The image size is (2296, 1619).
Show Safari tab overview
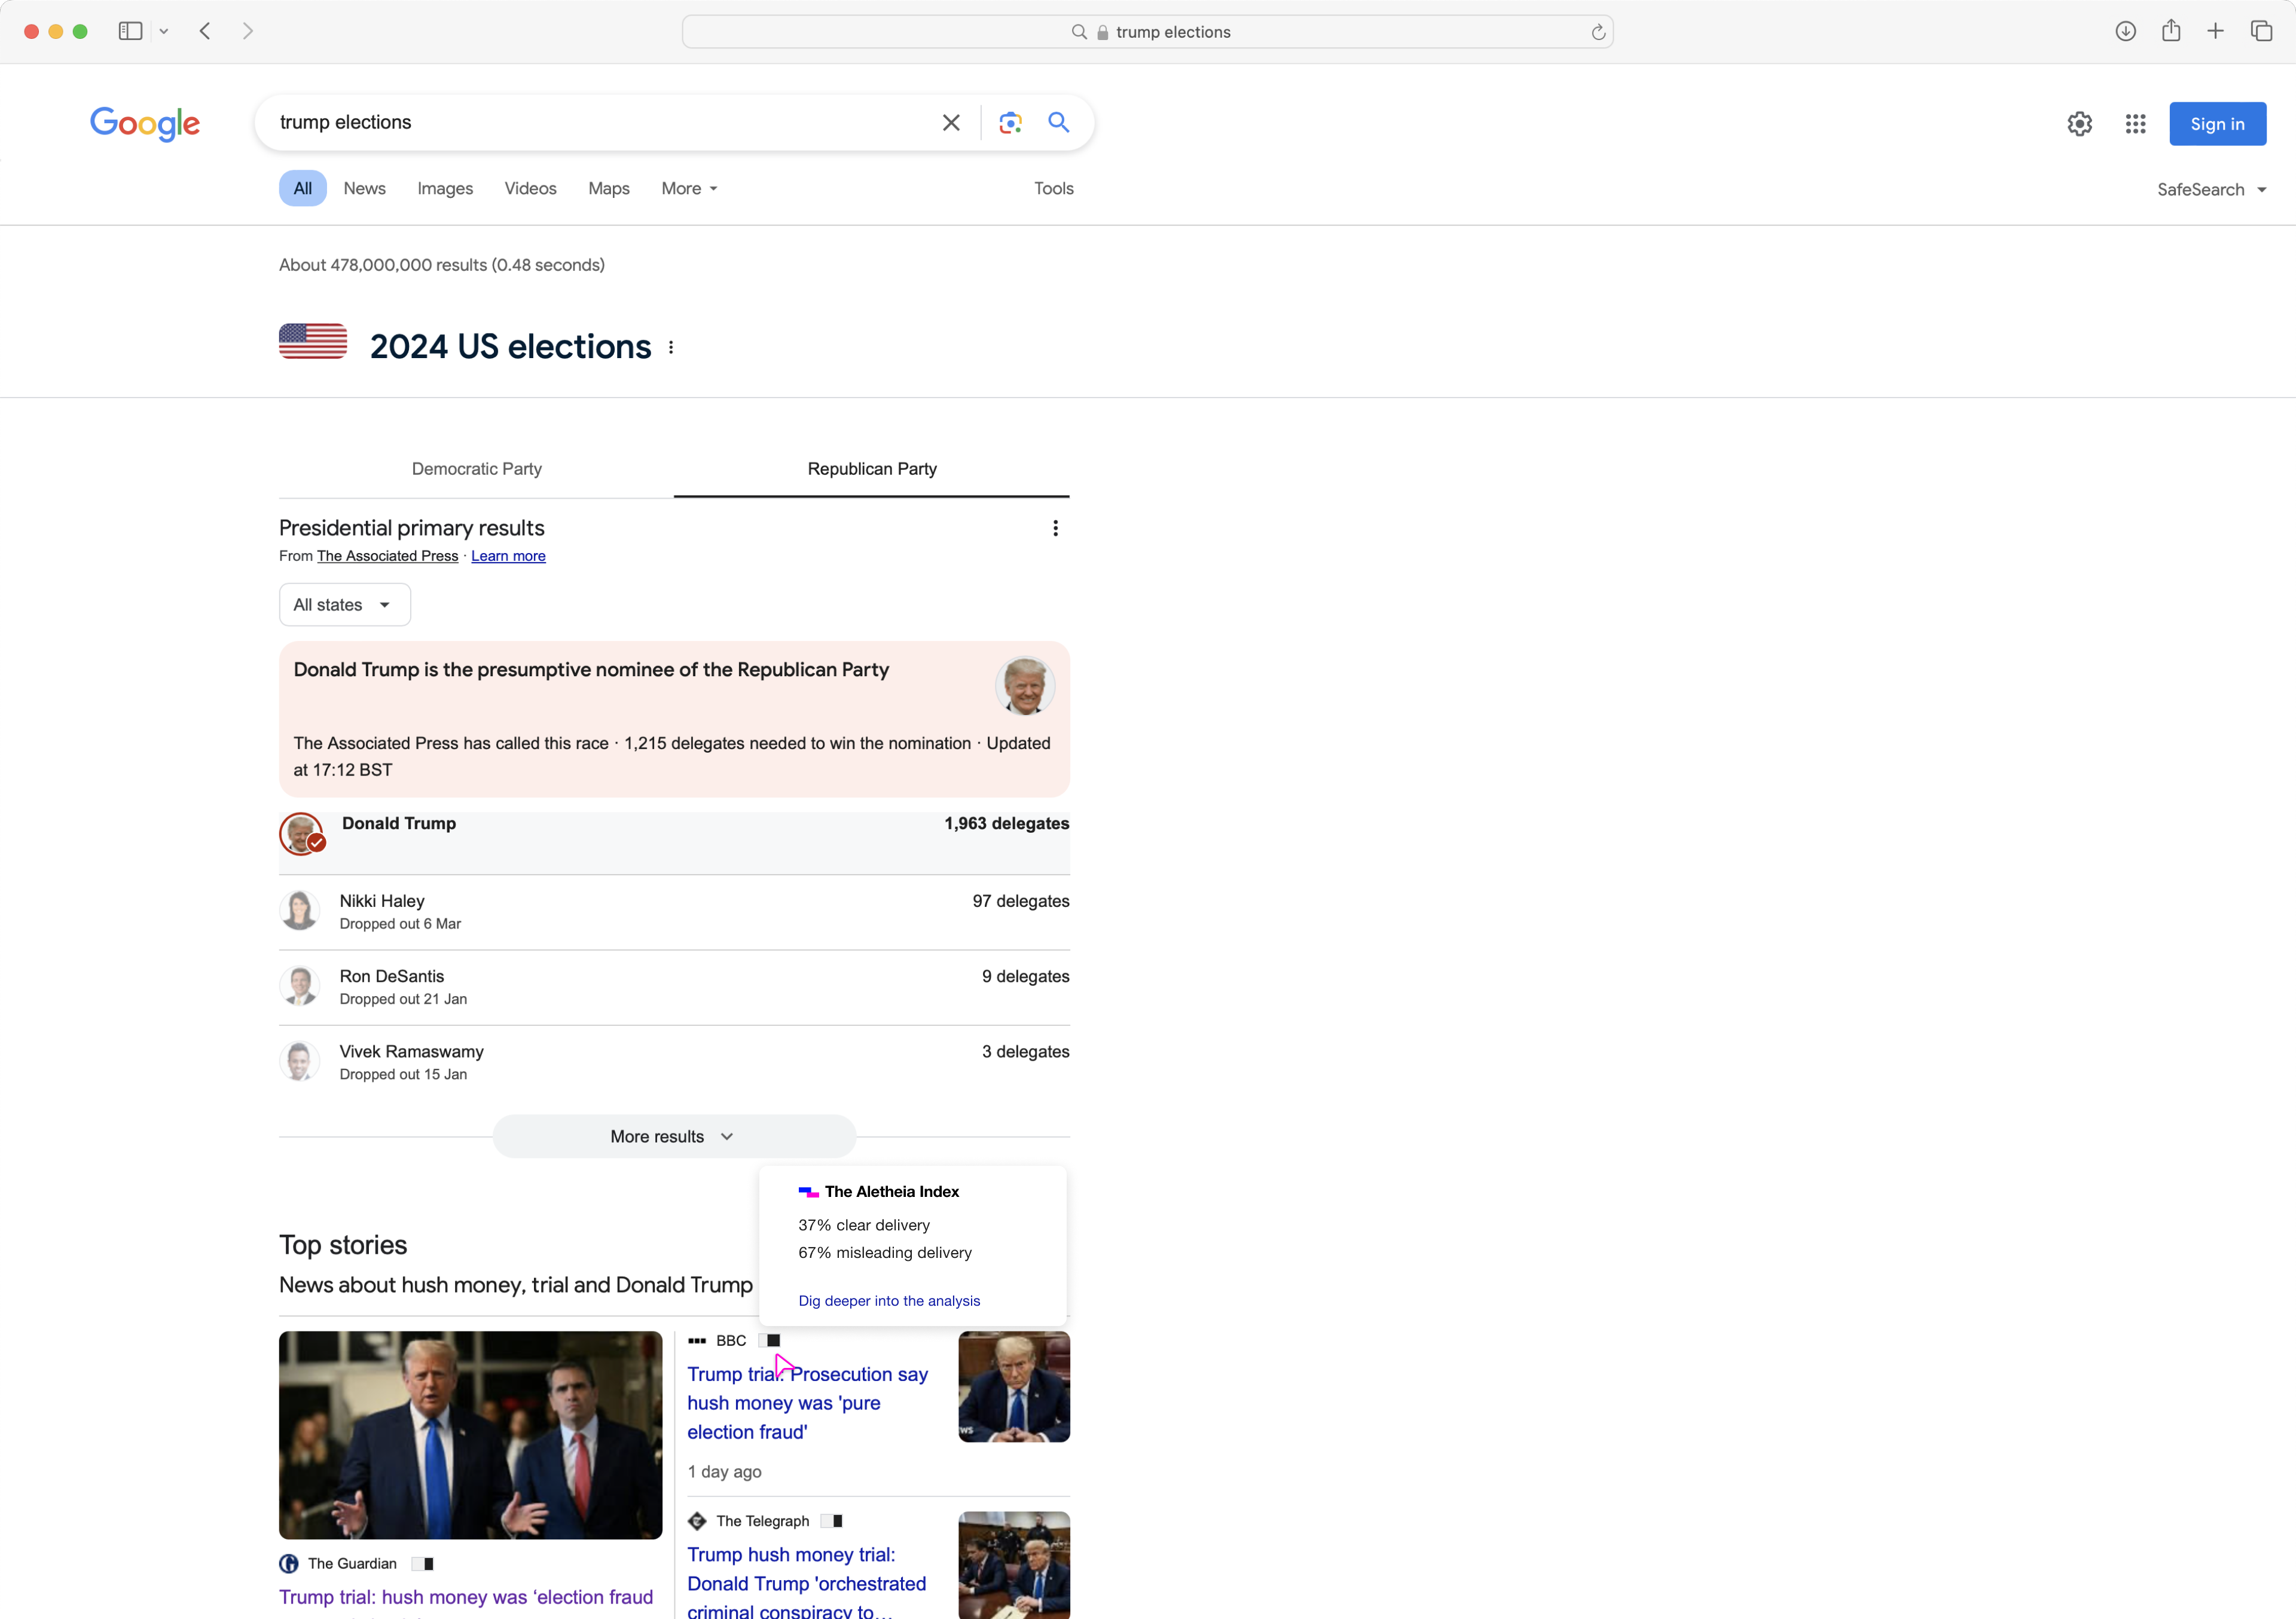pyautogui.click(x=2261, y=31)
